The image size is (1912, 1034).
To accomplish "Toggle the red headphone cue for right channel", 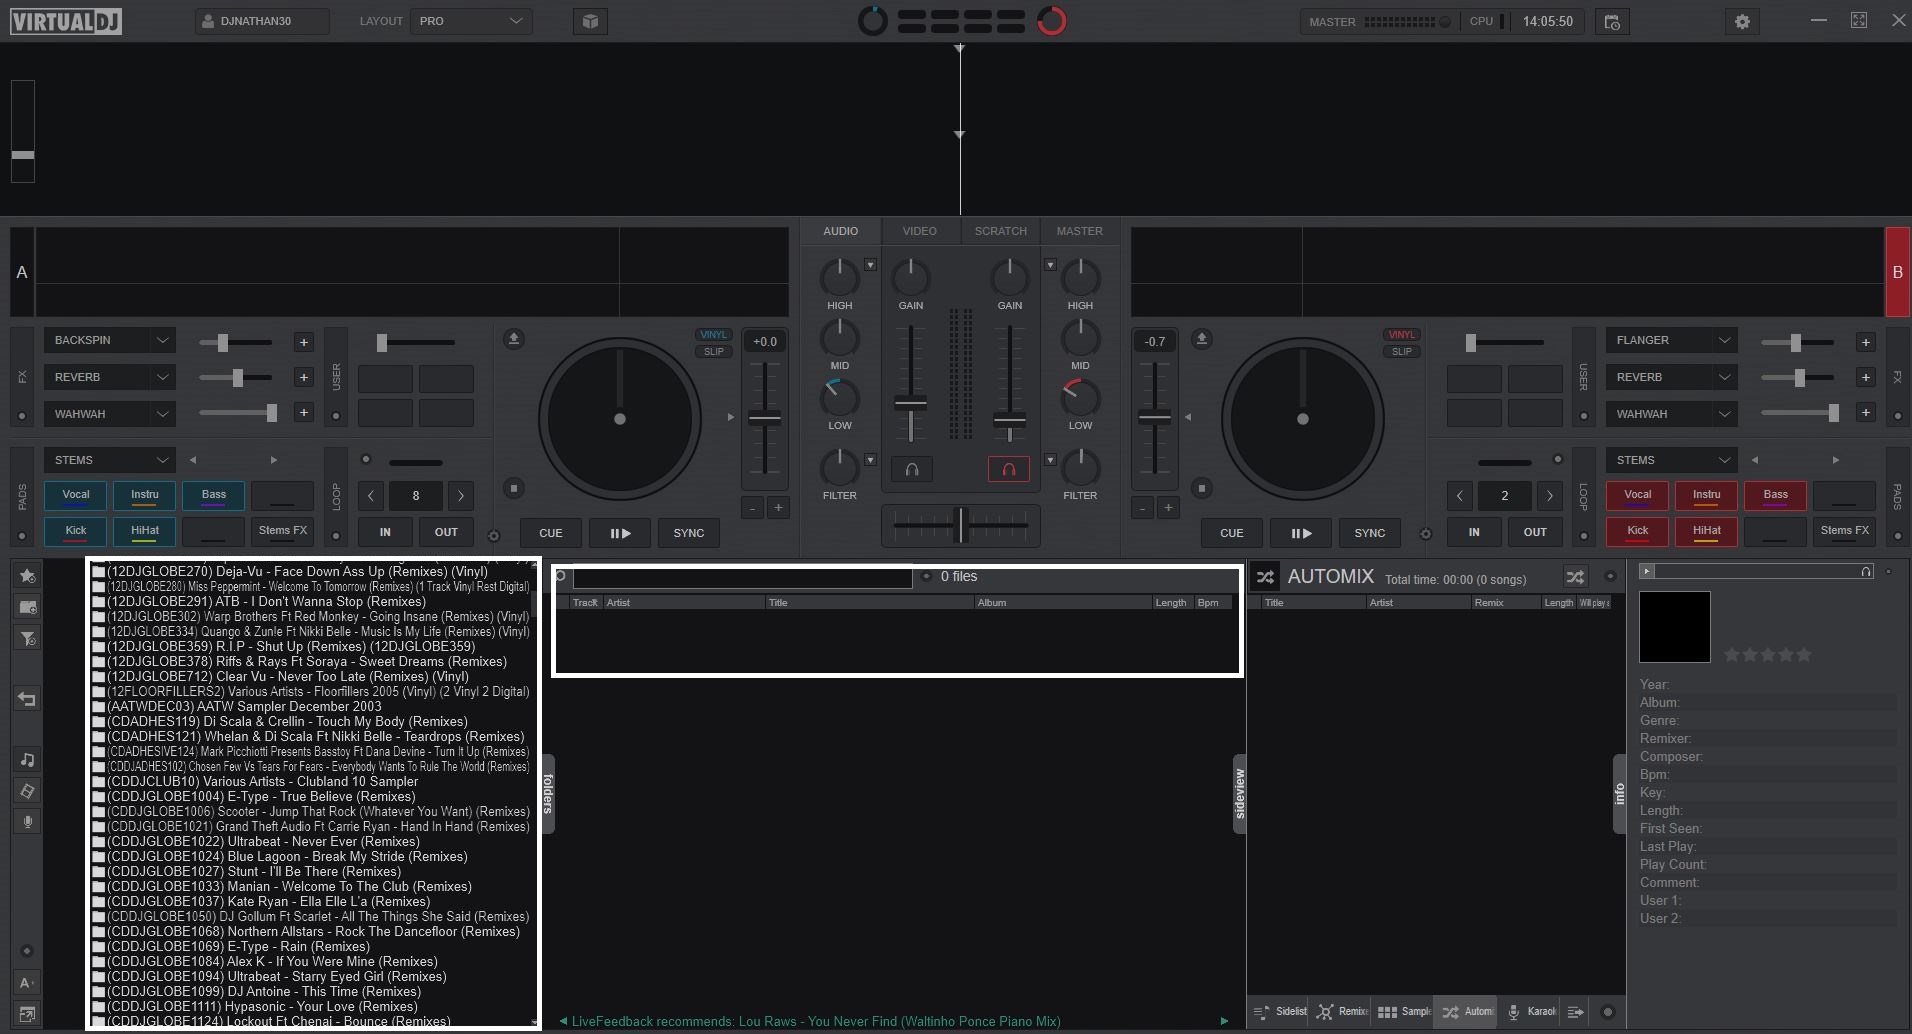I will pos(1009,468).
